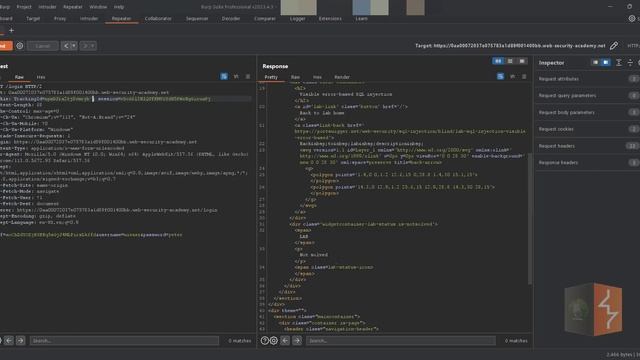Open back-history dropdown arrow

coord(74,46)
